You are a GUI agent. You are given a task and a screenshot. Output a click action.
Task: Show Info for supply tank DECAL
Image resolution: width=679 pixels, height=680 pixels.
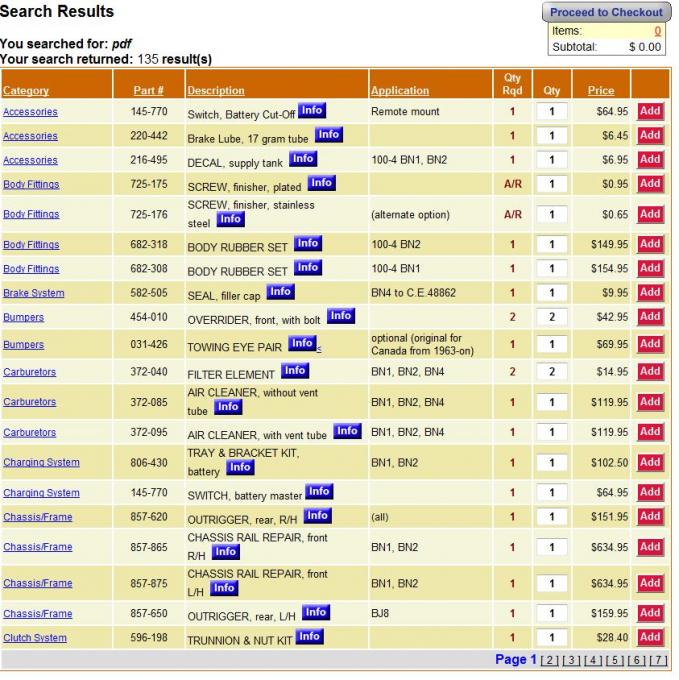point(302,159)
